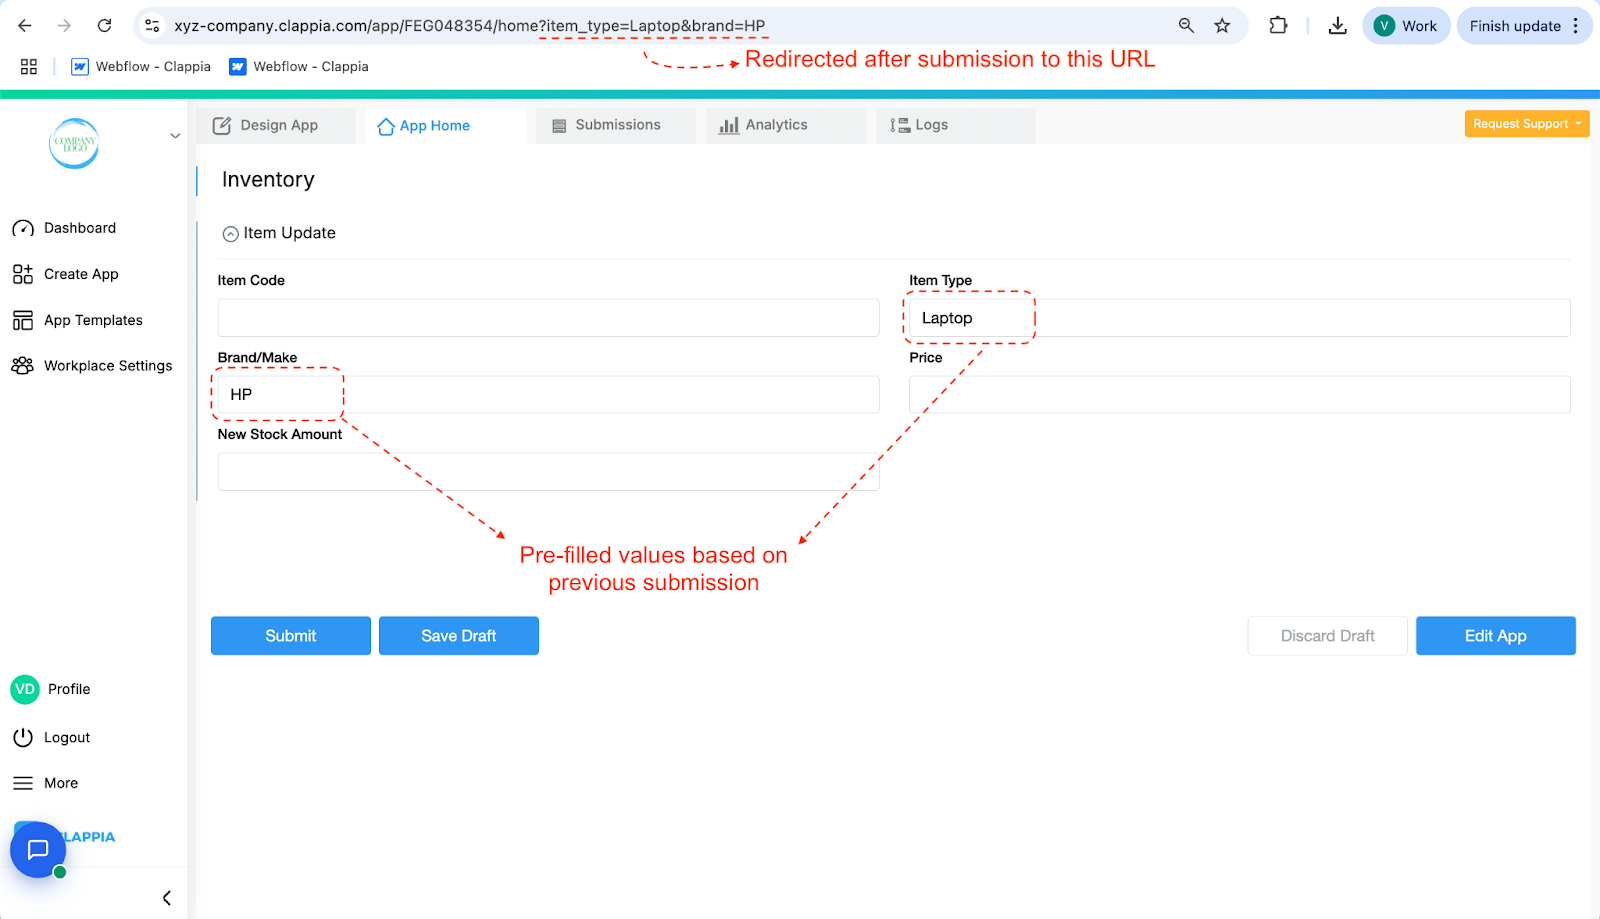The height and width of the screenshot is (919, 1600).
Task: Switch to the Logs tab
Action: [956, 125]
